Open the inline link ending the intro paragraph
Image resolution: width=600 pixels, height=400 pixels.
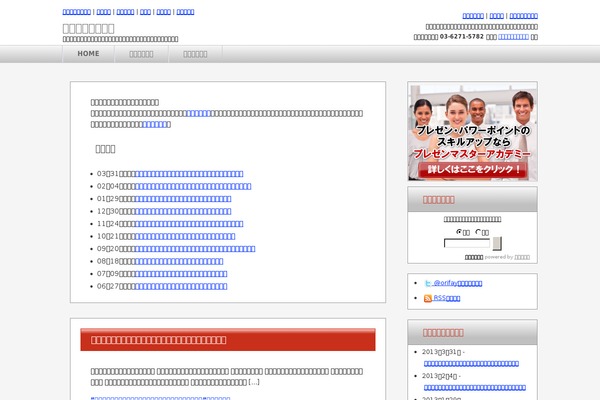coord(156,124)
